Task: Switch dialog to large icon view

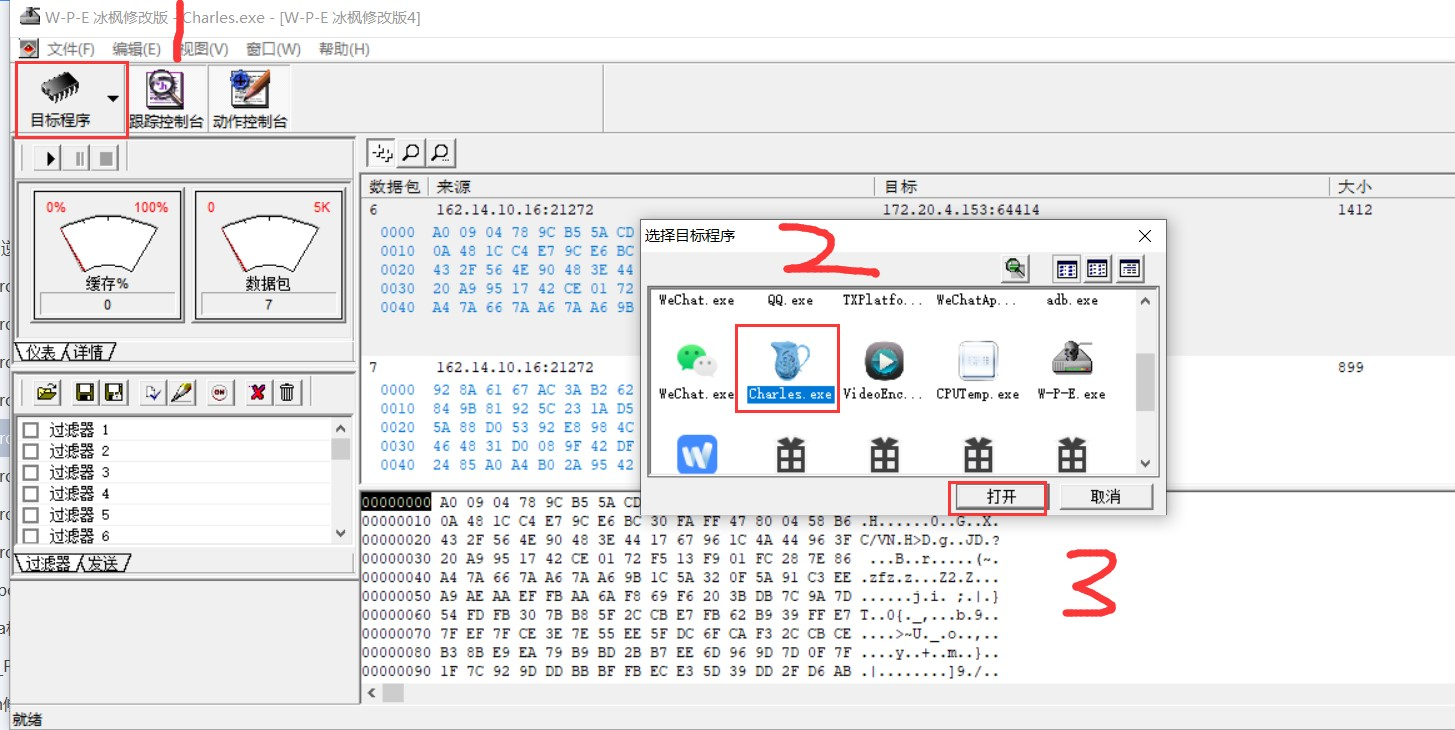Action: [1067, 267]
